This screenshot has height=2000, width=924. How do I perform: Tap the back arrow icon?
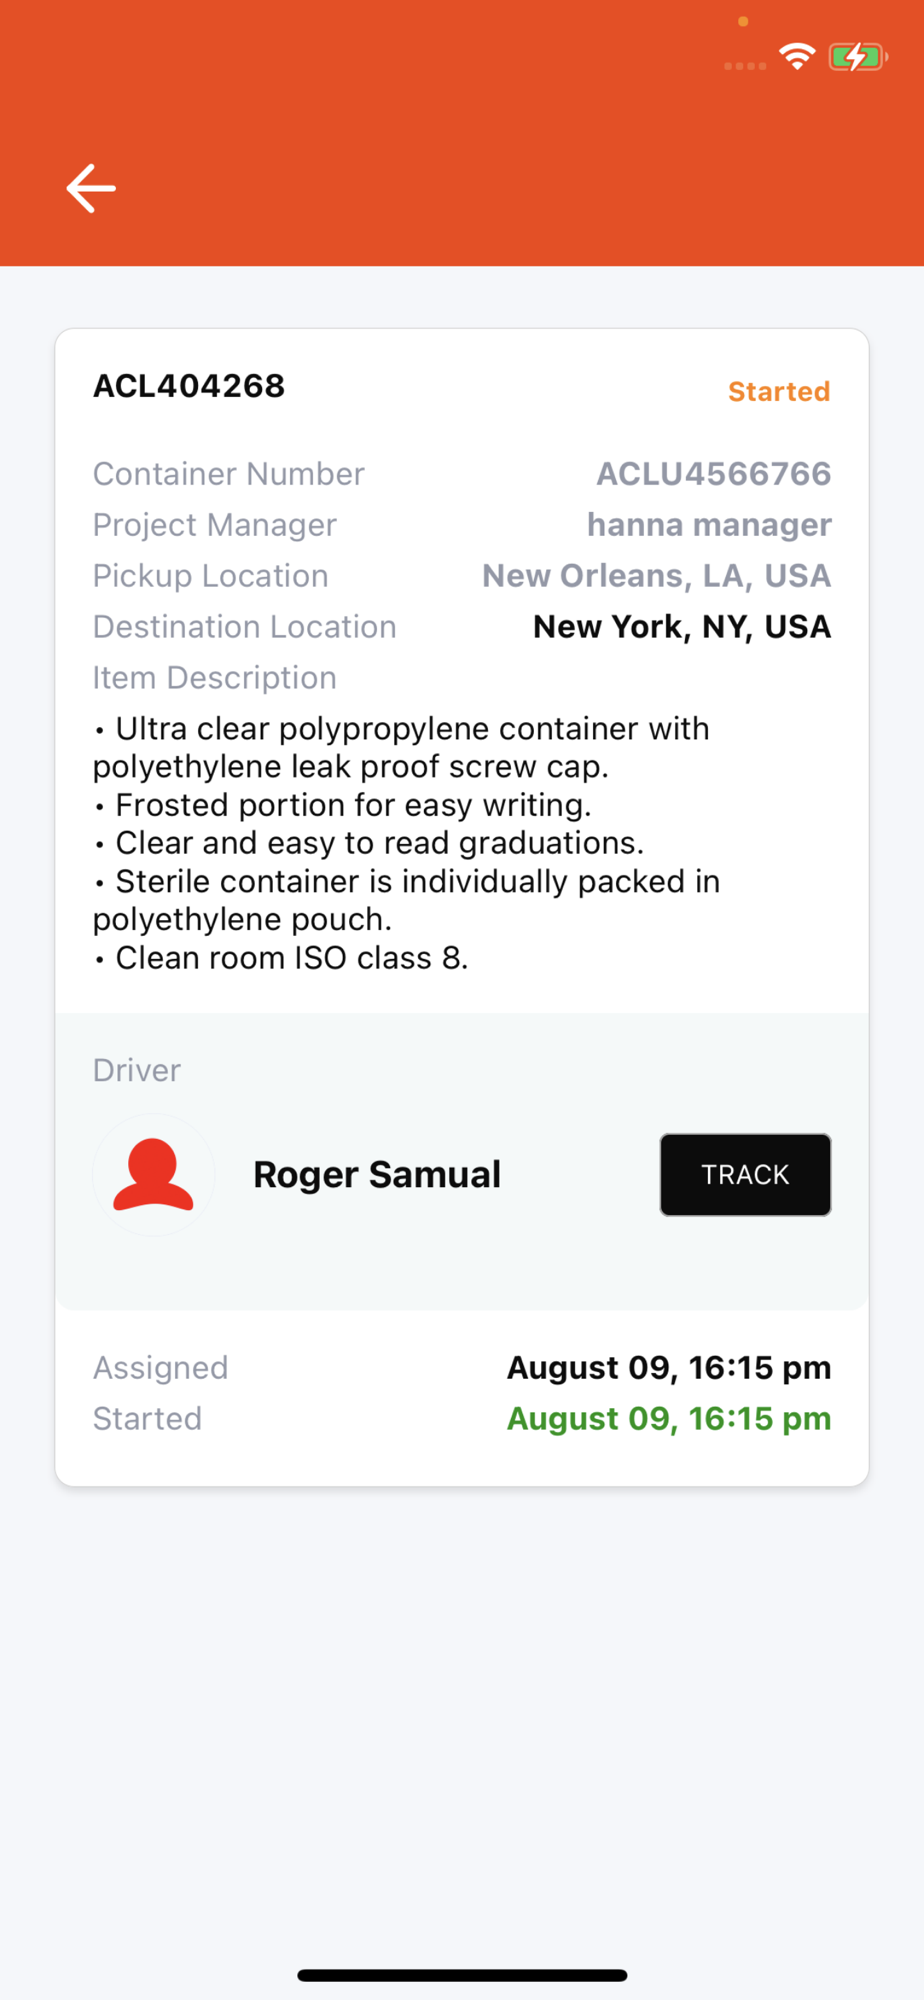(x=91, y=188)
